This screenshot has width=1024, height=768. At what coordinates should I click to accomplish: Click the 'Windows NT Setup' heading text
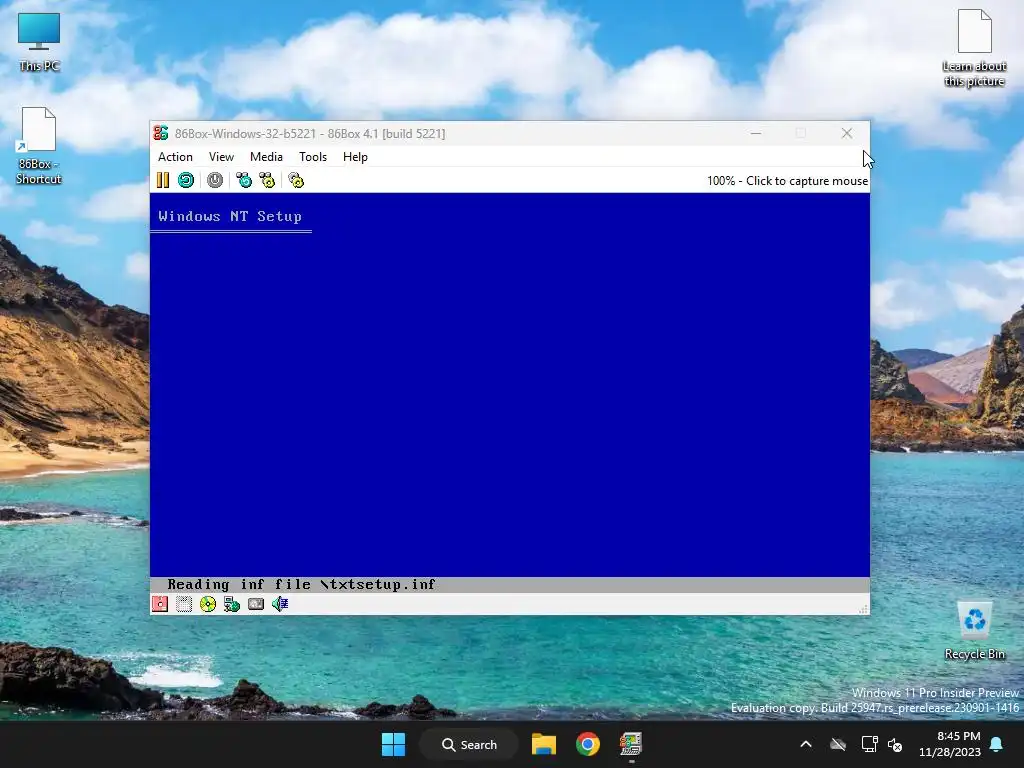coord(230,216)
